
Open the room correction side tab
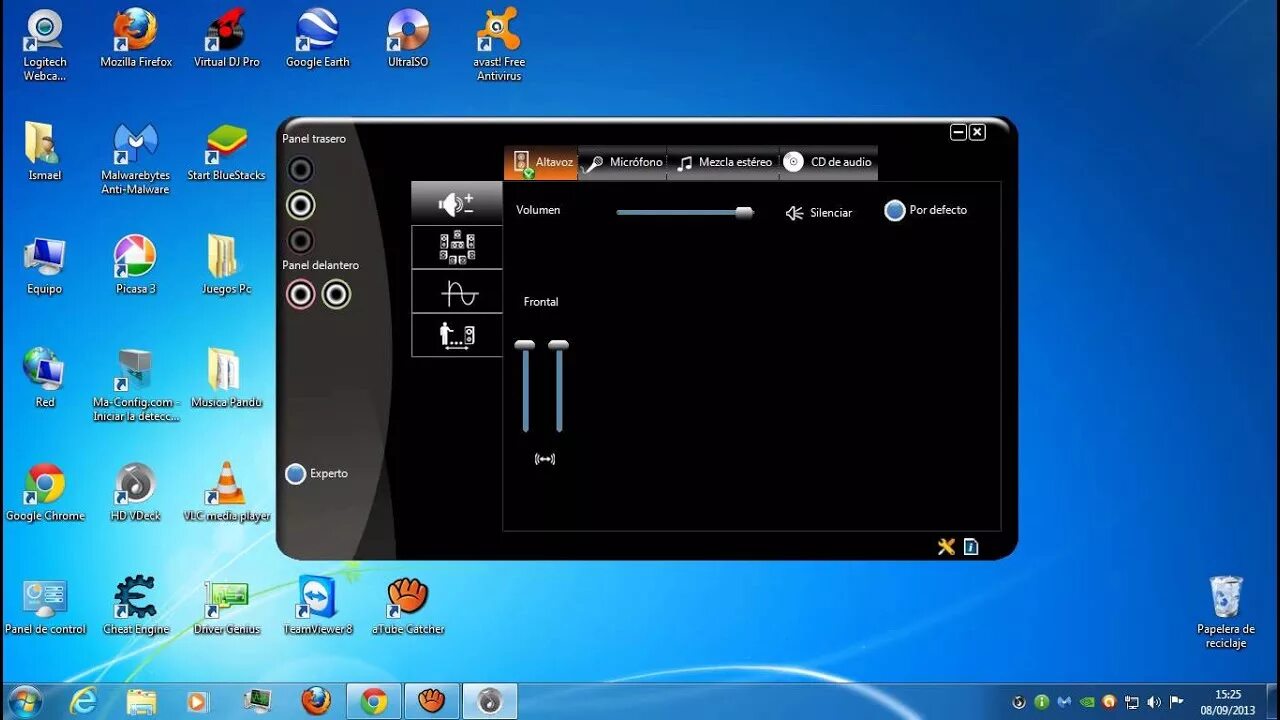click(x=456, y=335)
